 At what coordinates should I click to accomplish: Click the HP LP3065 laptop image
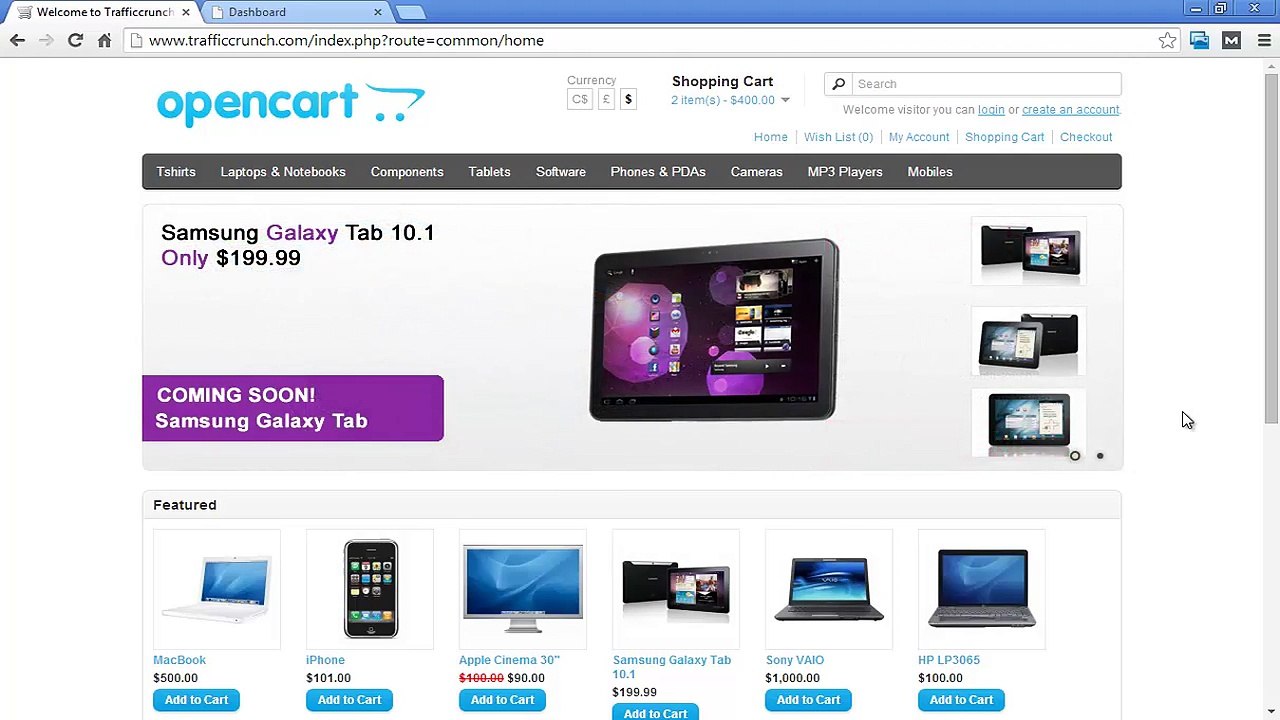[982, 589]
